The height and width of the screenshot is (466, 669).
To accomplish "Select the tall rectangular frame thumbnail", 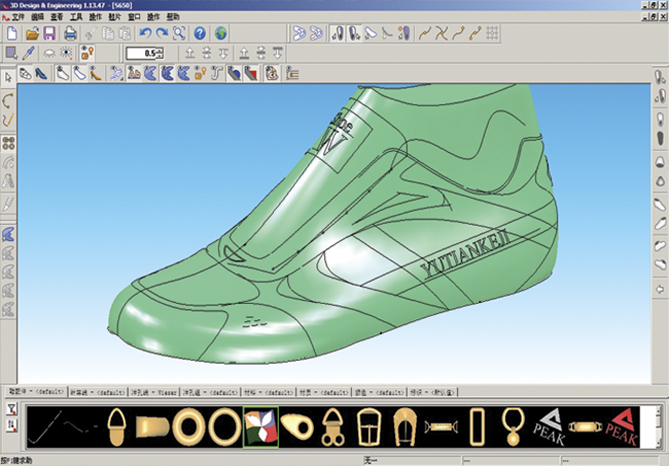I will pos(477,427).
